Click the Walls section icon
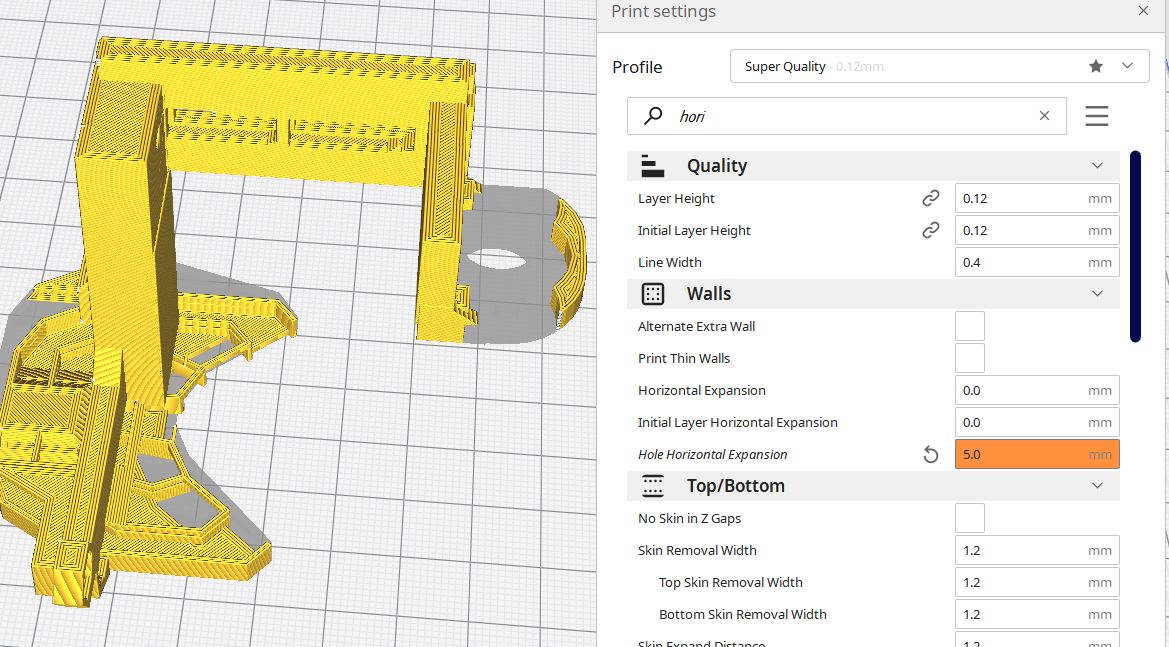This screenshot has height=647, width=1169. 652,293
